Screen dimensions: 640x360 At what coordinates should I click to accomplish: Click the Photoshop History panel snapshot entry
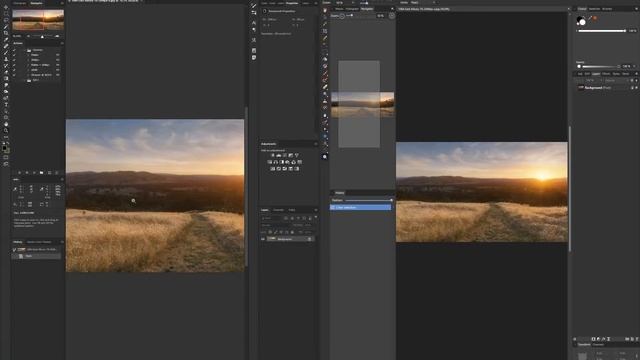tap(36, 249)
